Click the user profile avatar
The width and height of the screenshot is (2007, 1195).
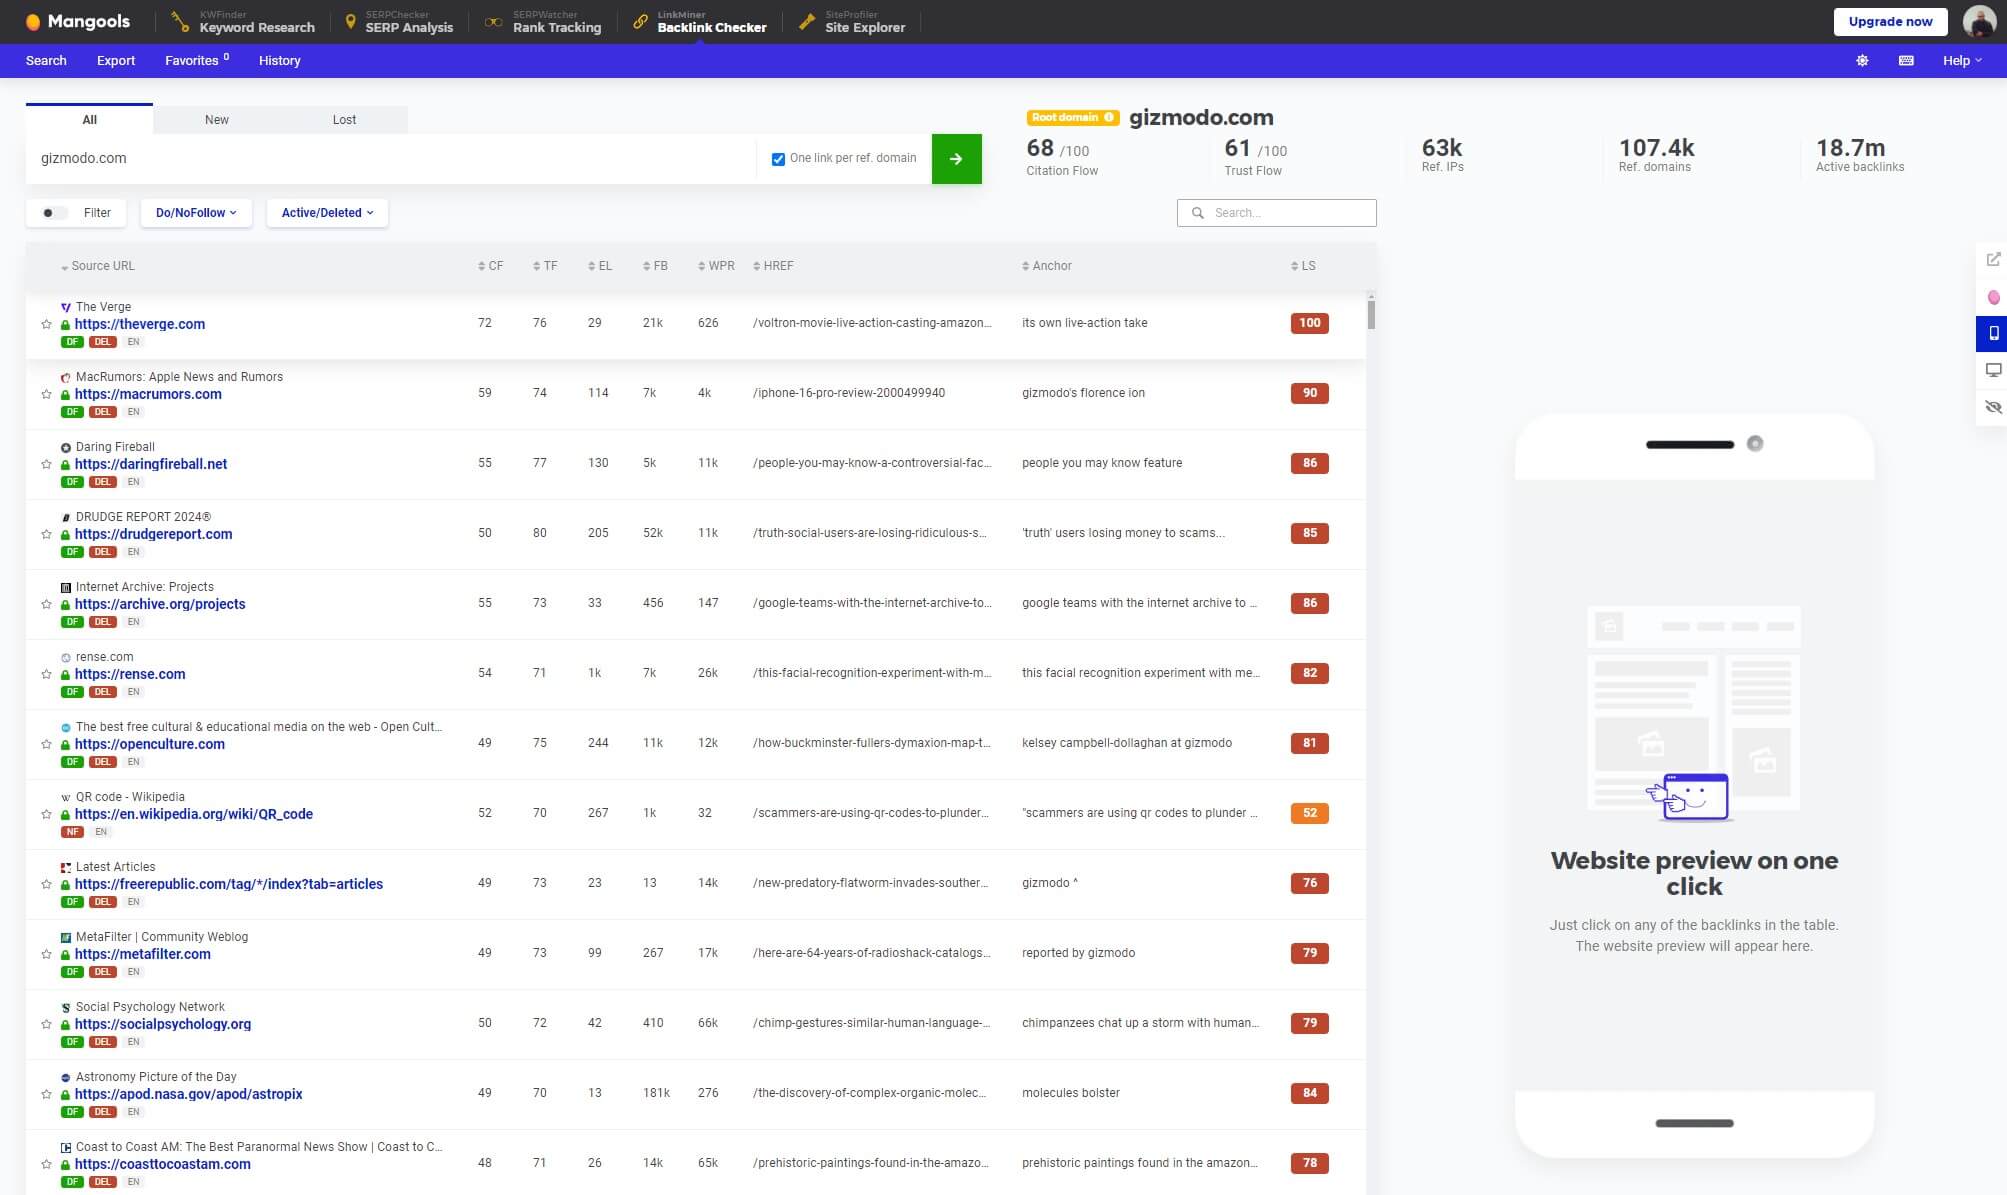(x=1979, y=21)
